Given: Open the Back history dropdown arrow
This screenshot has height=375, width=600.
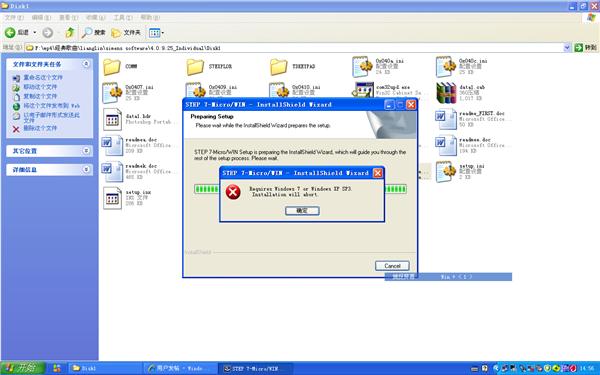Looking at the screenshot, I should coord(34,33).
